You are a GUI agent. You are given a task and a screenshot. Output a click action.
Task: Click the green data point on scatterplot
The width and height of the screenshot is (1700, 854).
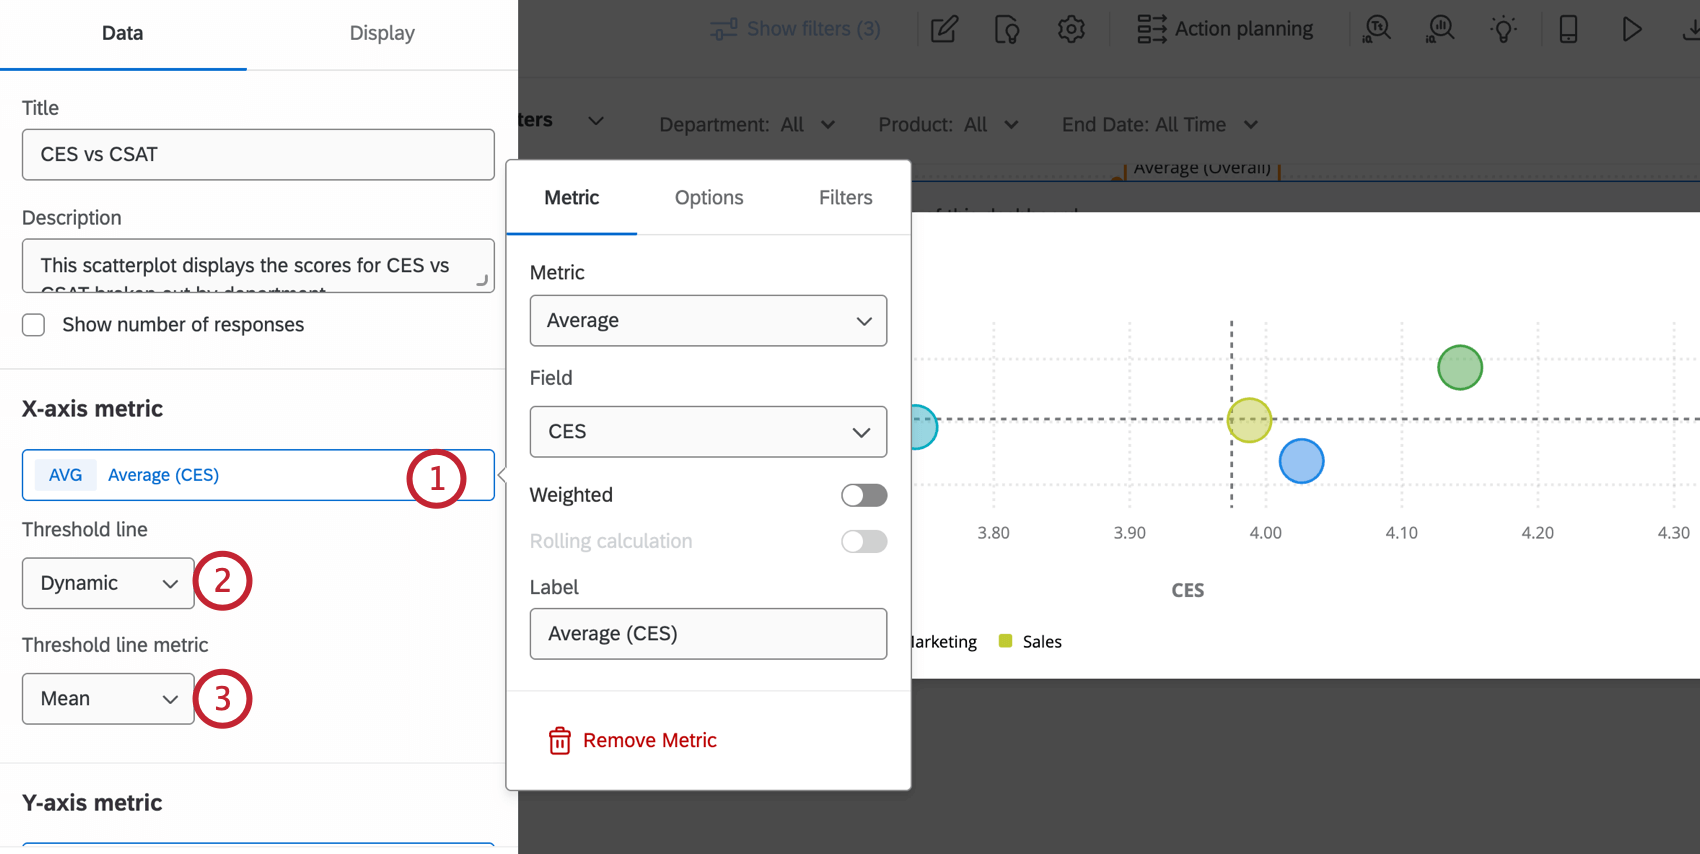click(1460, 367)
